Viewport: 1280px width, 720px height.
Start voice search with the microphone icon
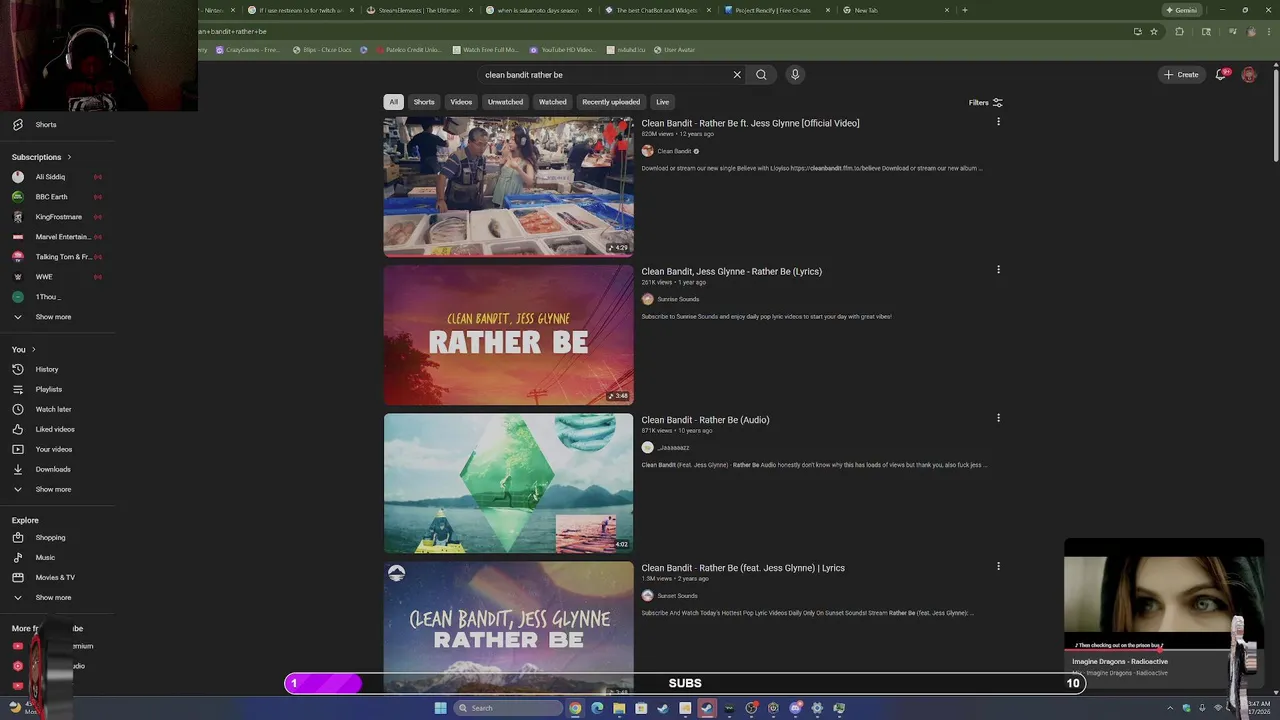click(795, 75)
